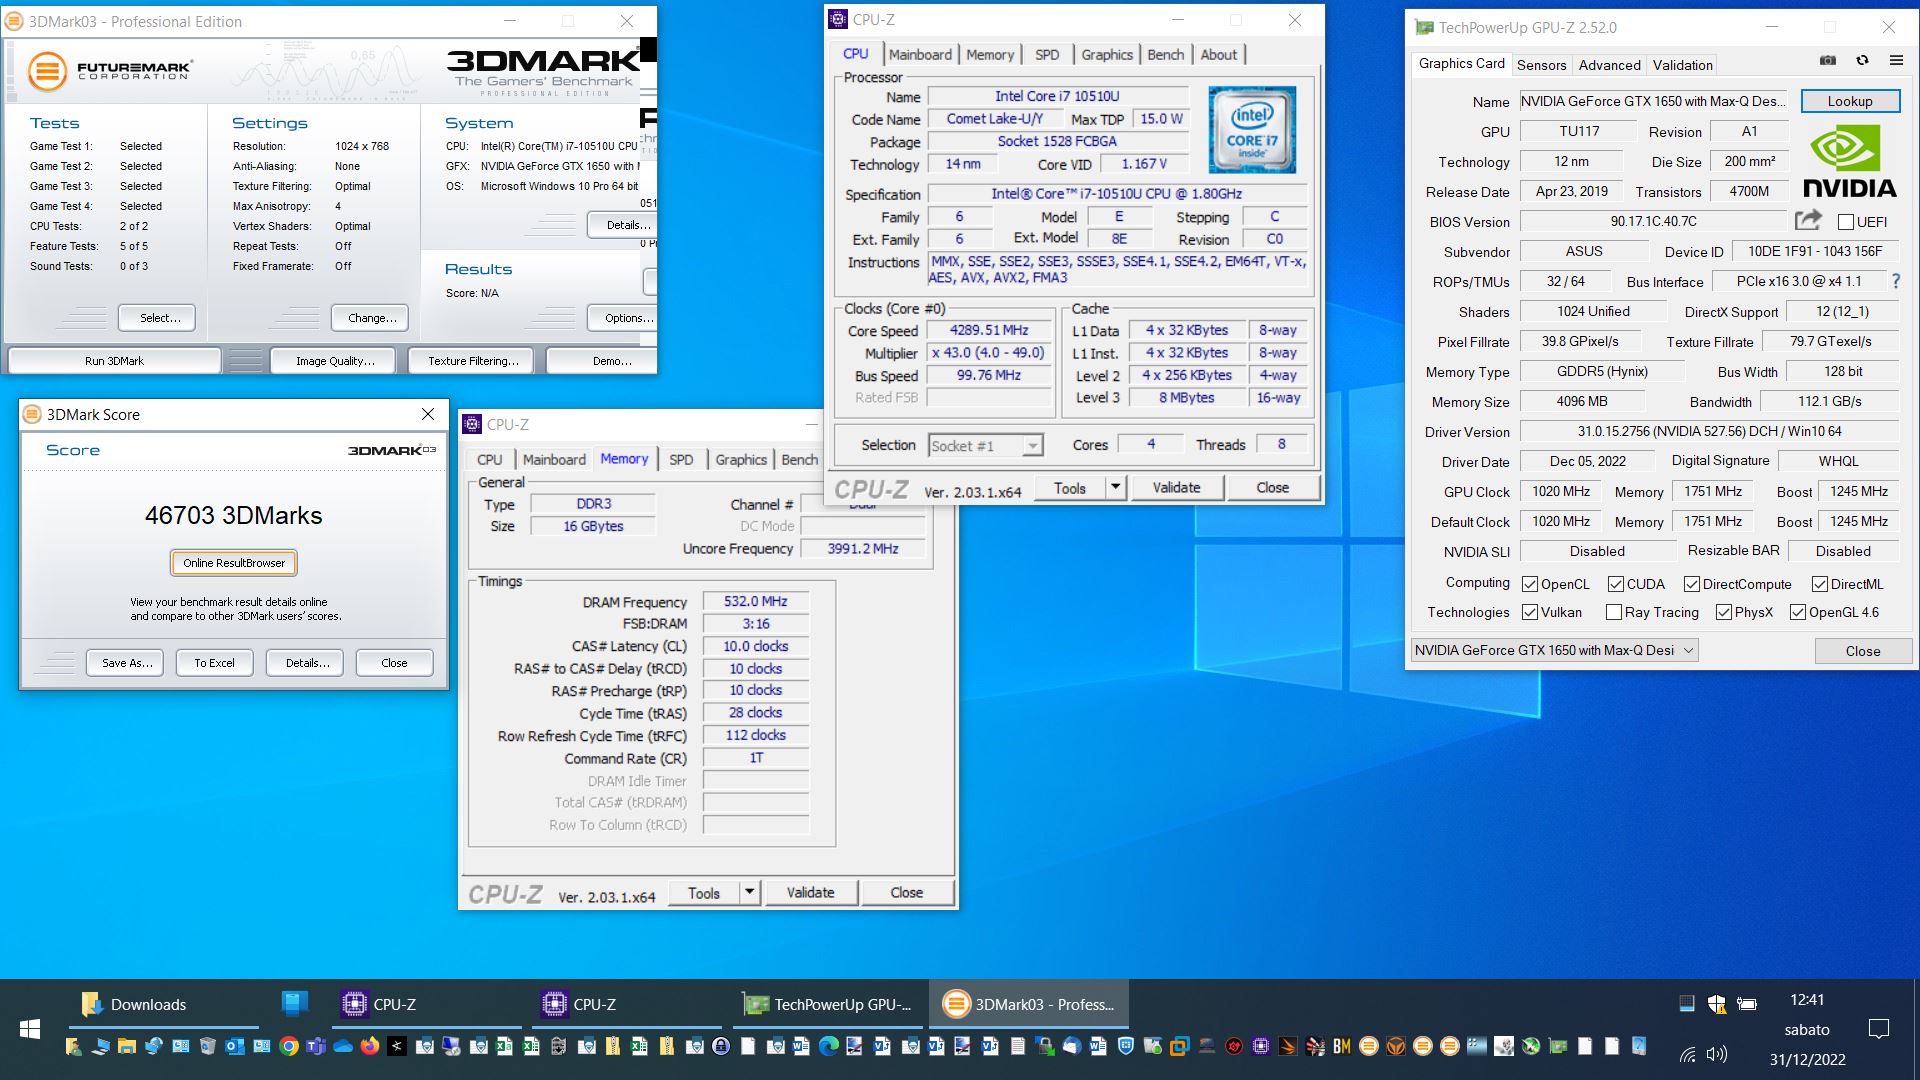
Task: Toggle the CUDA checkbox
Action: 1616,584
